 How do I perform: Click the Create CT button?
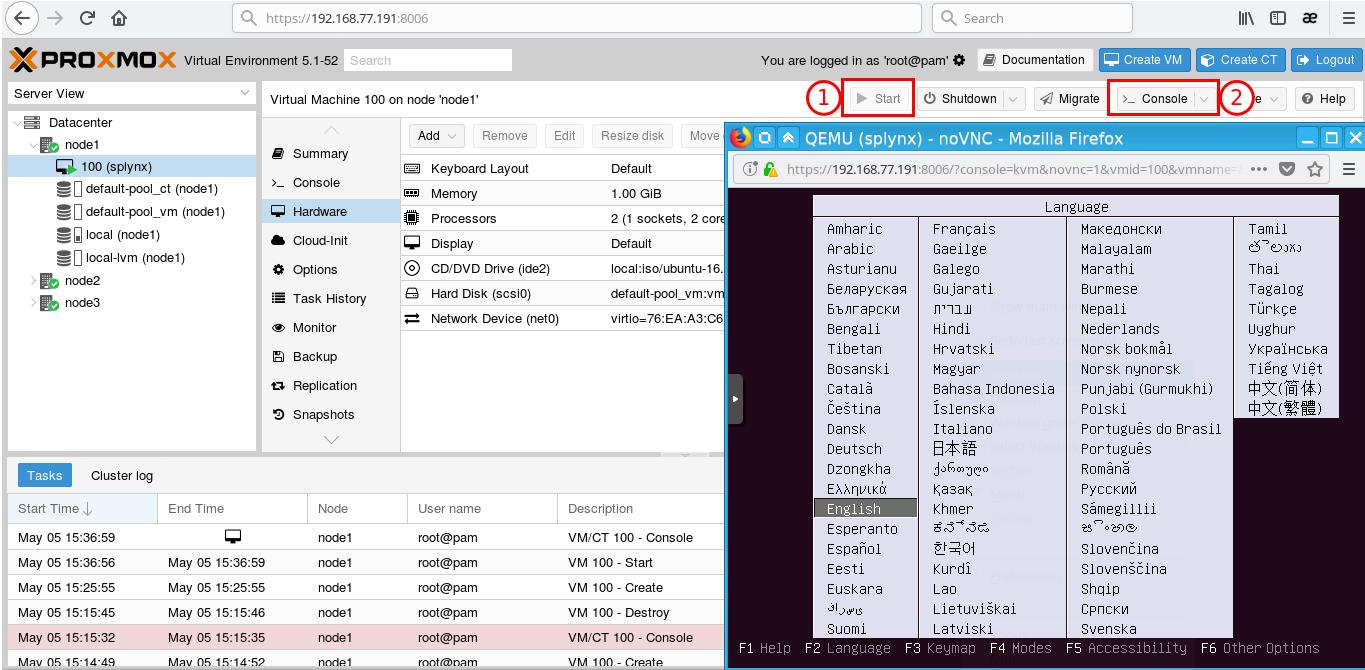[1240, 60]
